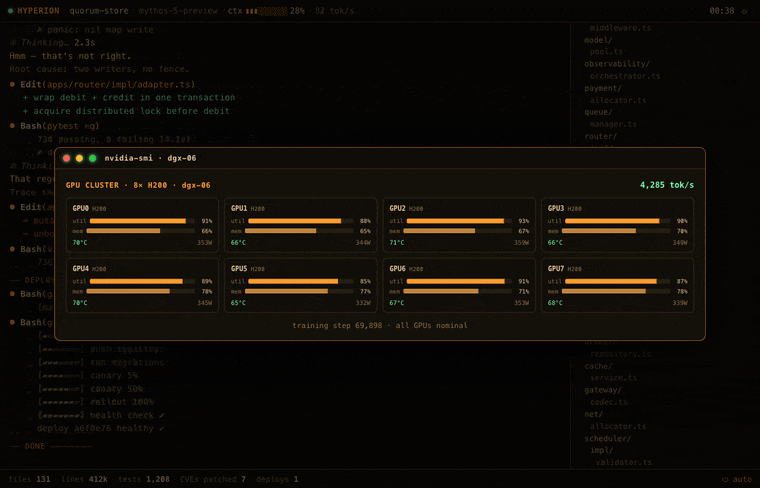This screenshot has width=760, height=488.
Task: Click the green HYPERION status dot
Action: [x=10, y=11]
